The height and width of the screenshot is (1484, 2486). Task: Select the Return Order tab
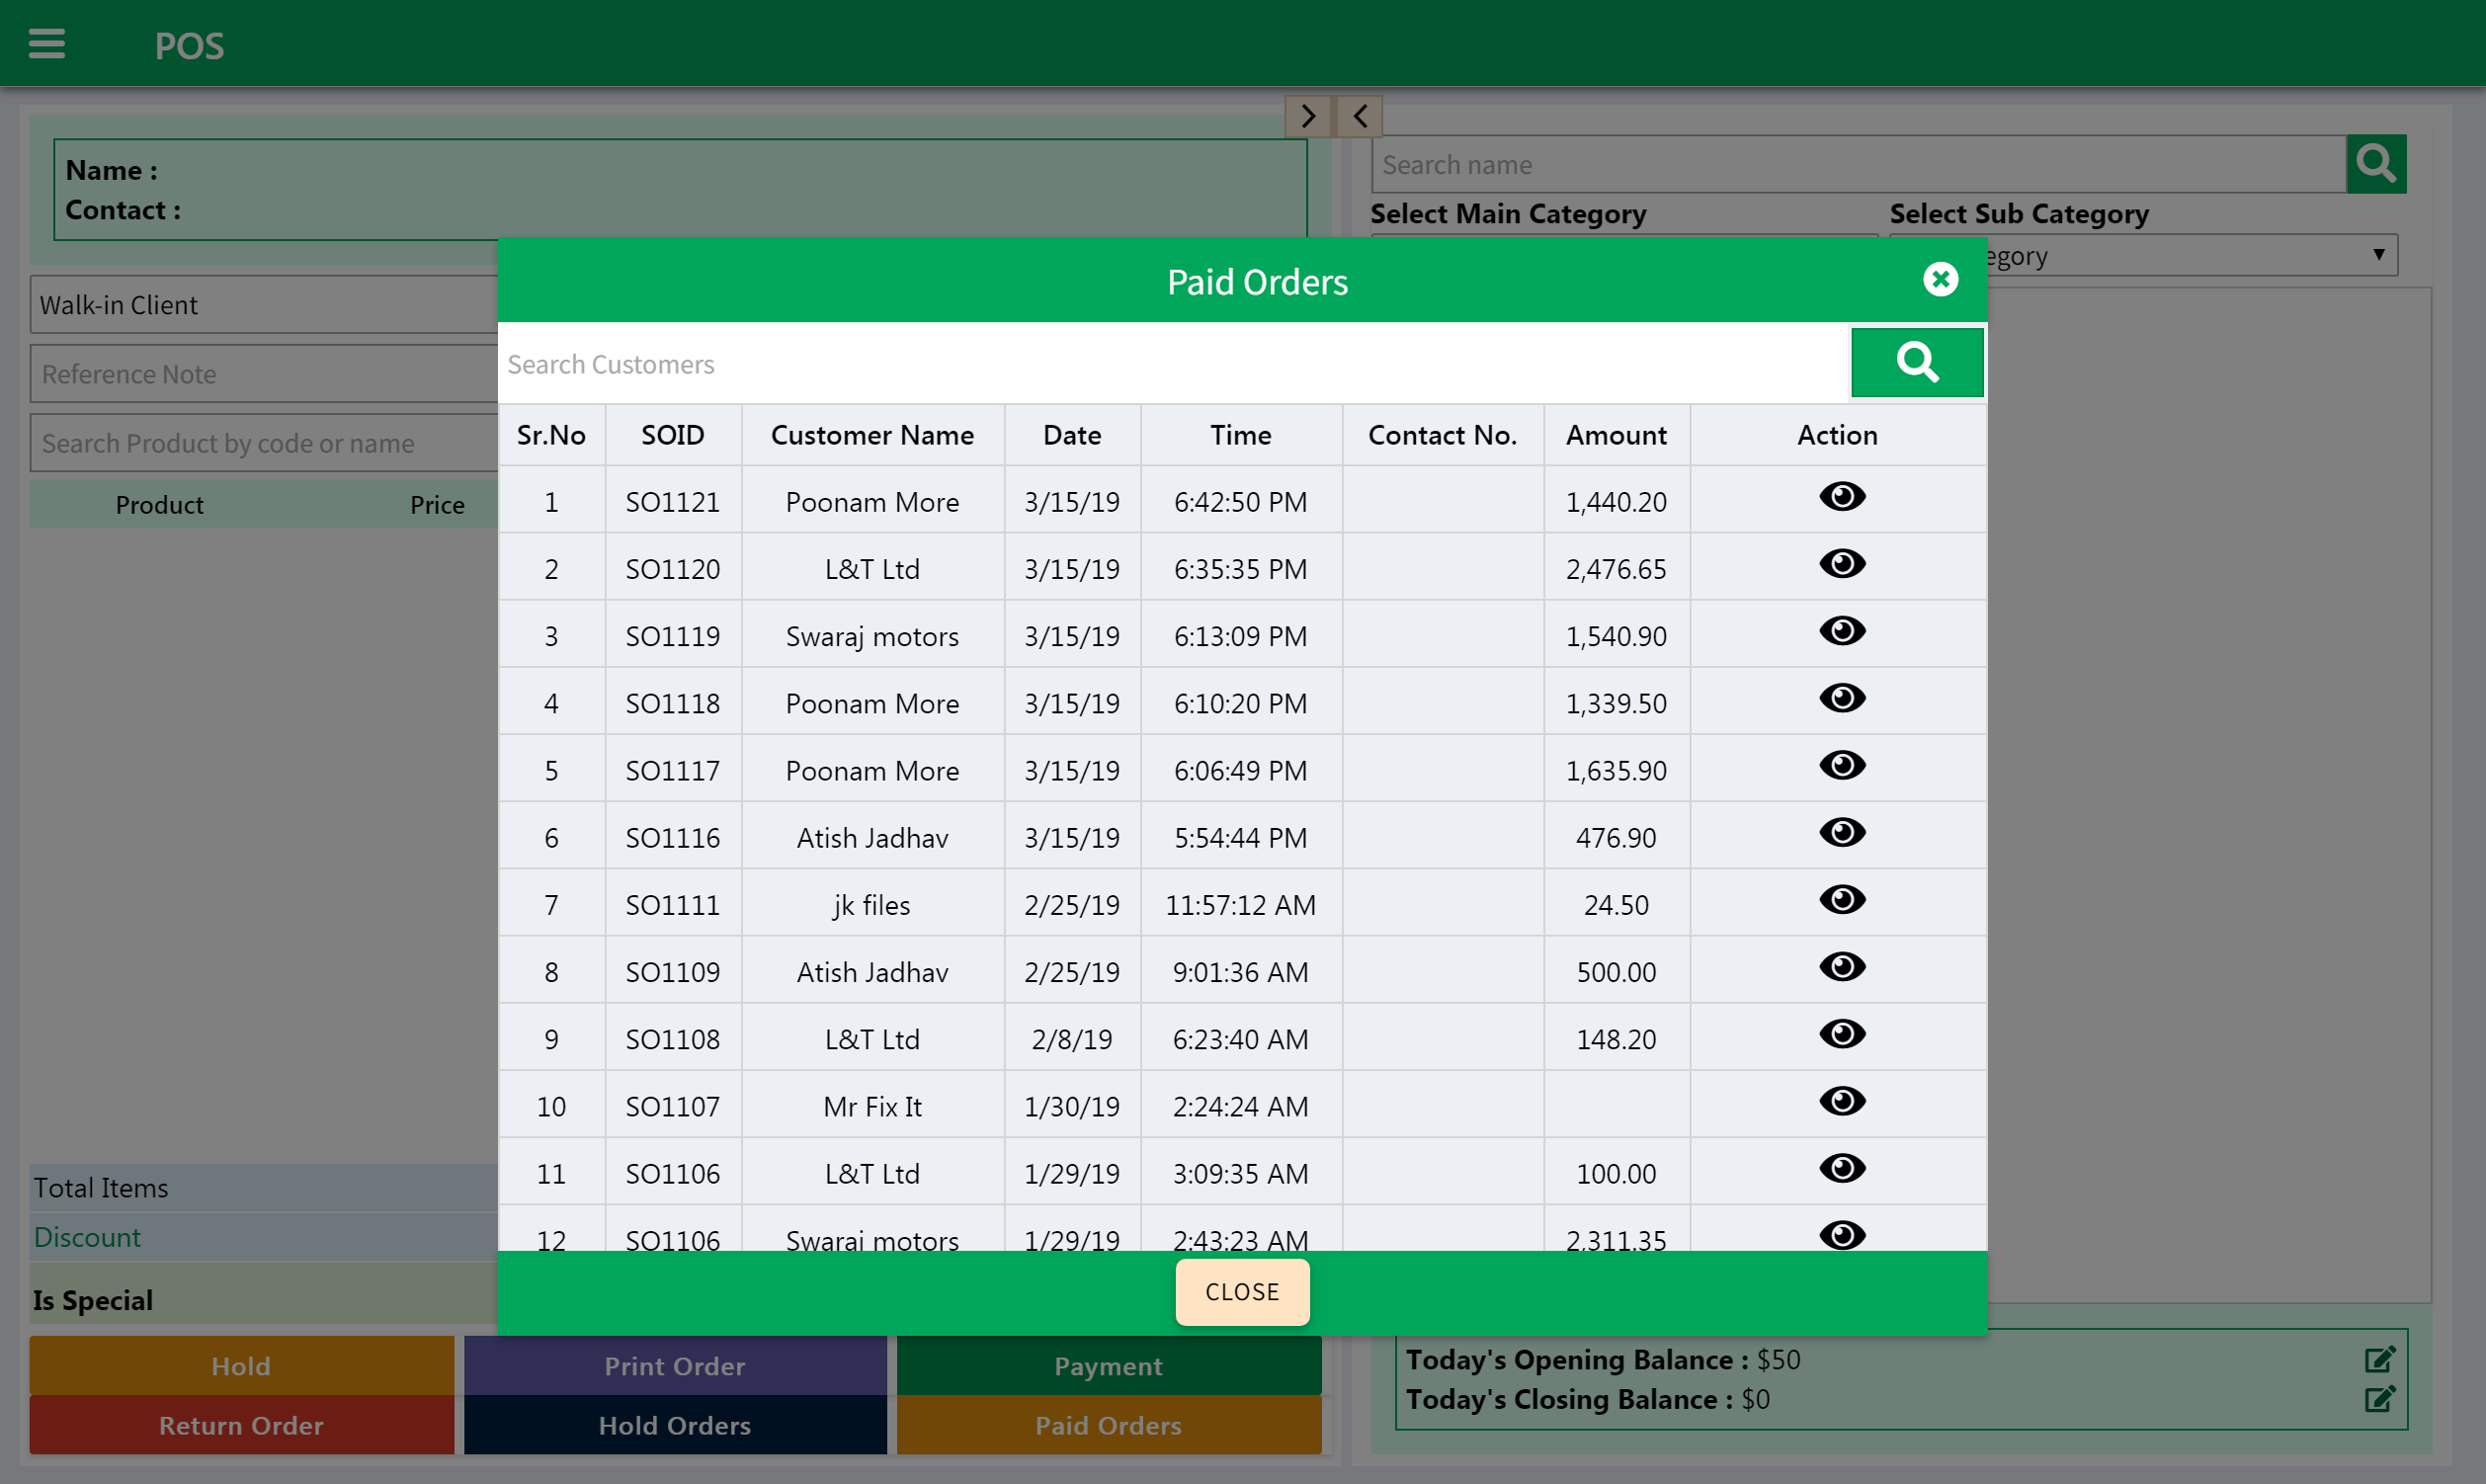point(240,1426)
